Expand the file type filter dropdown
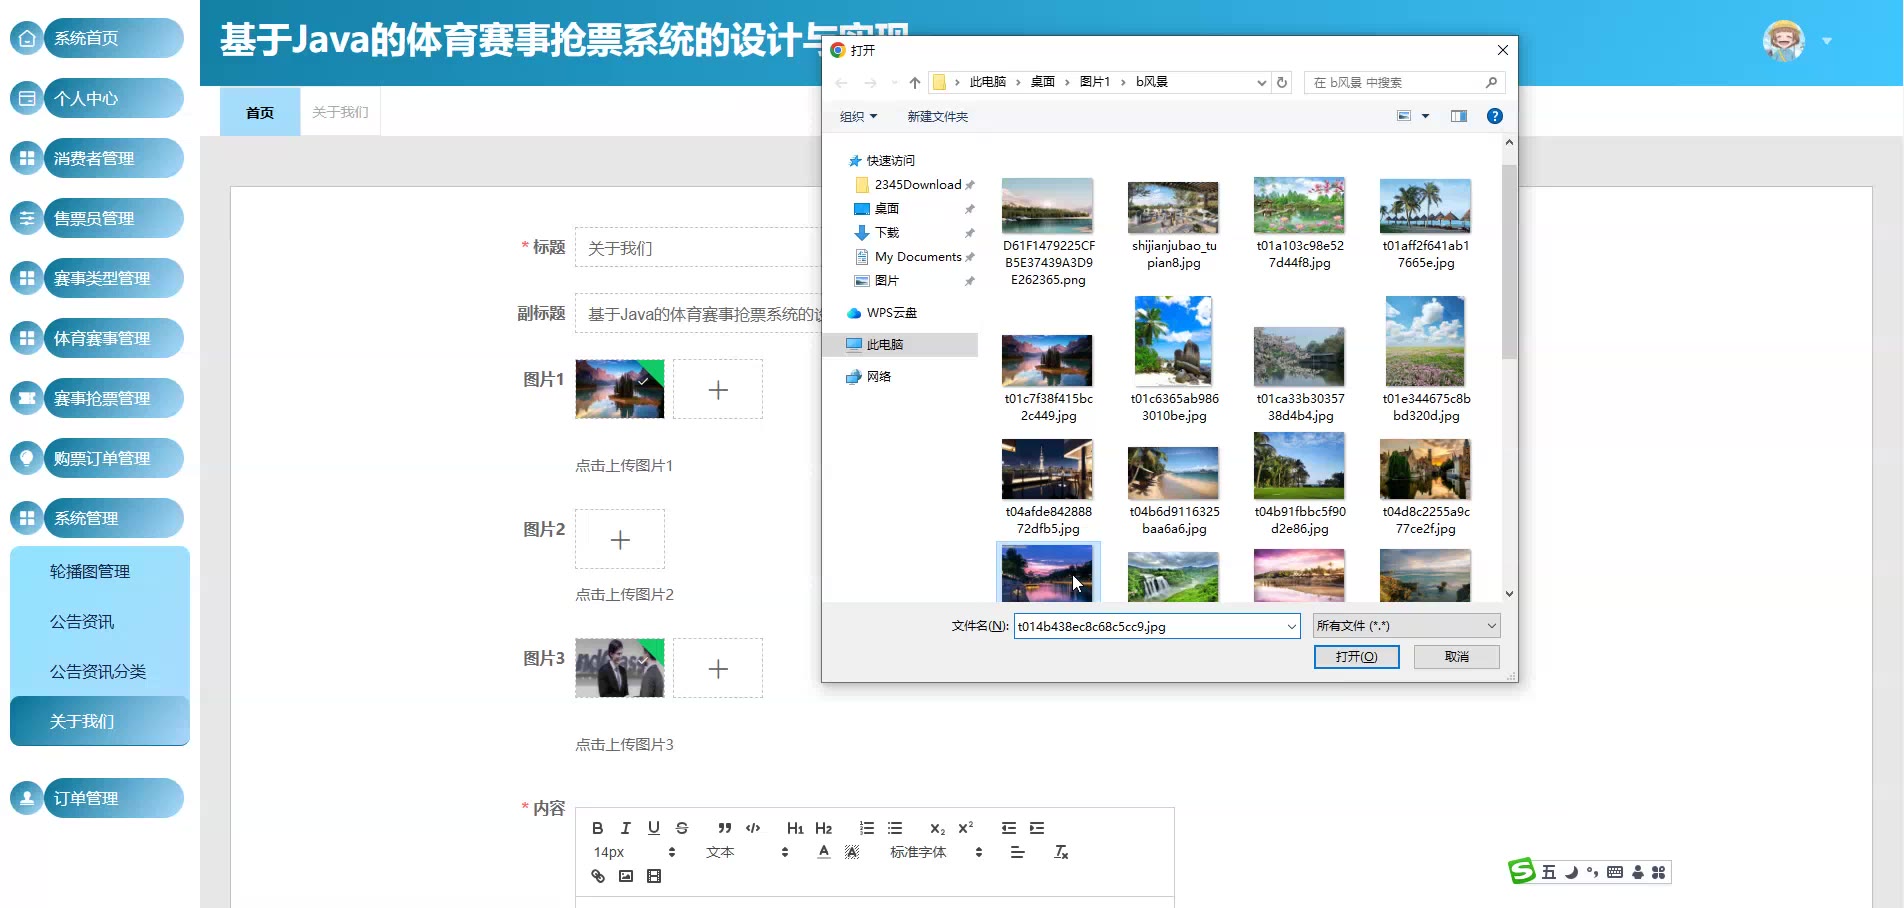1904x908 pixels. pyautogui.click(x=1406, y=626)
